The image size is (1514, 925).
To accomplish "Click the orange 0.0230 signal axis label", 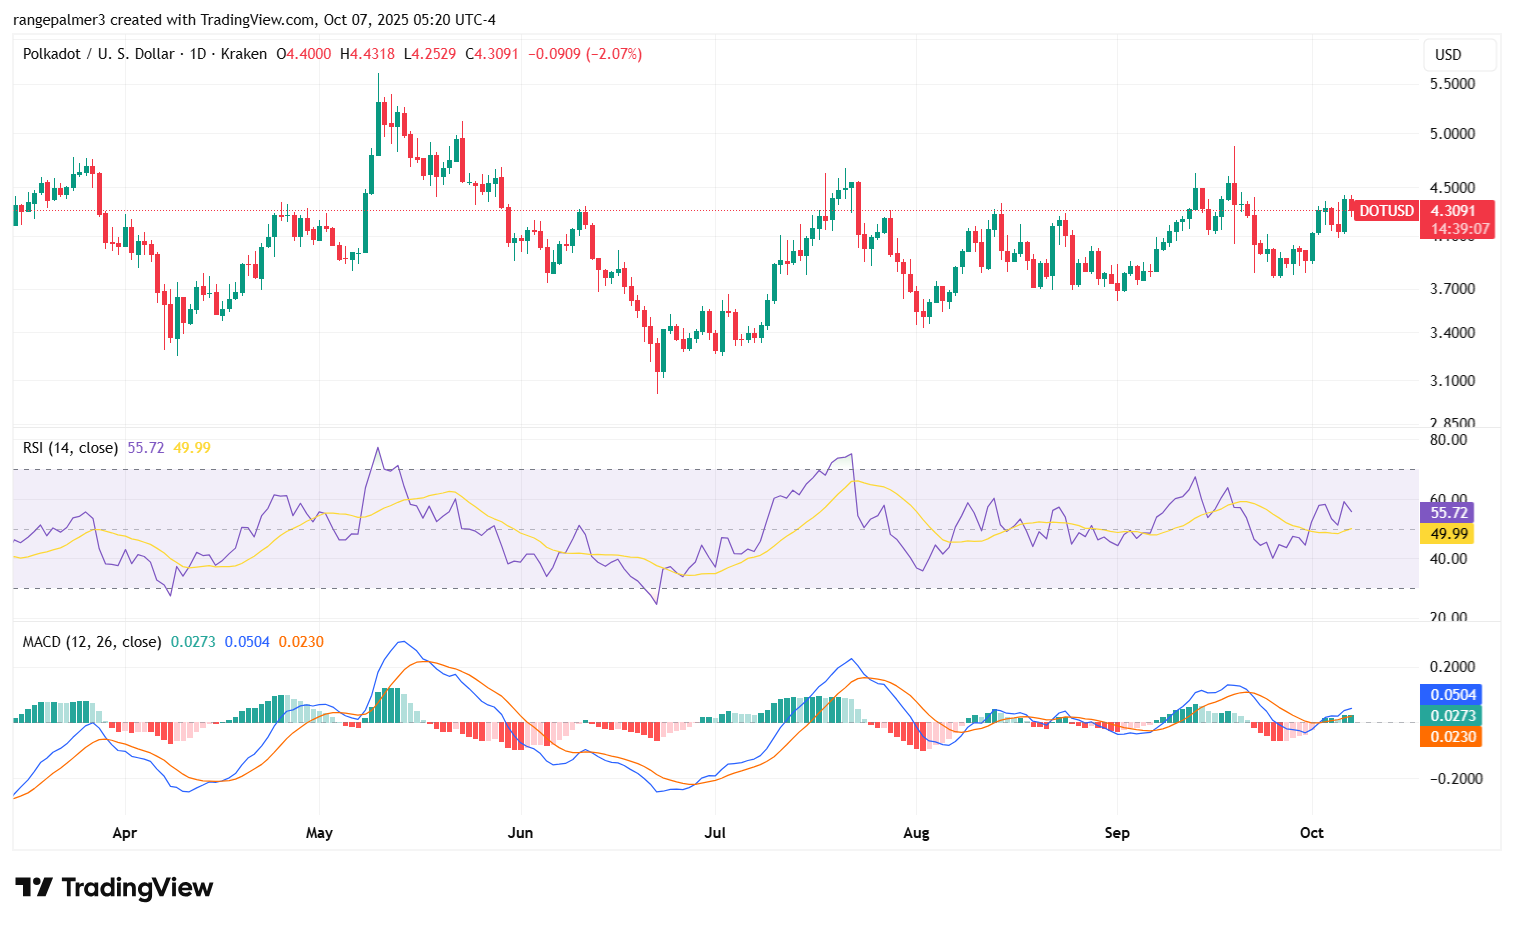I will point(1452,737).
